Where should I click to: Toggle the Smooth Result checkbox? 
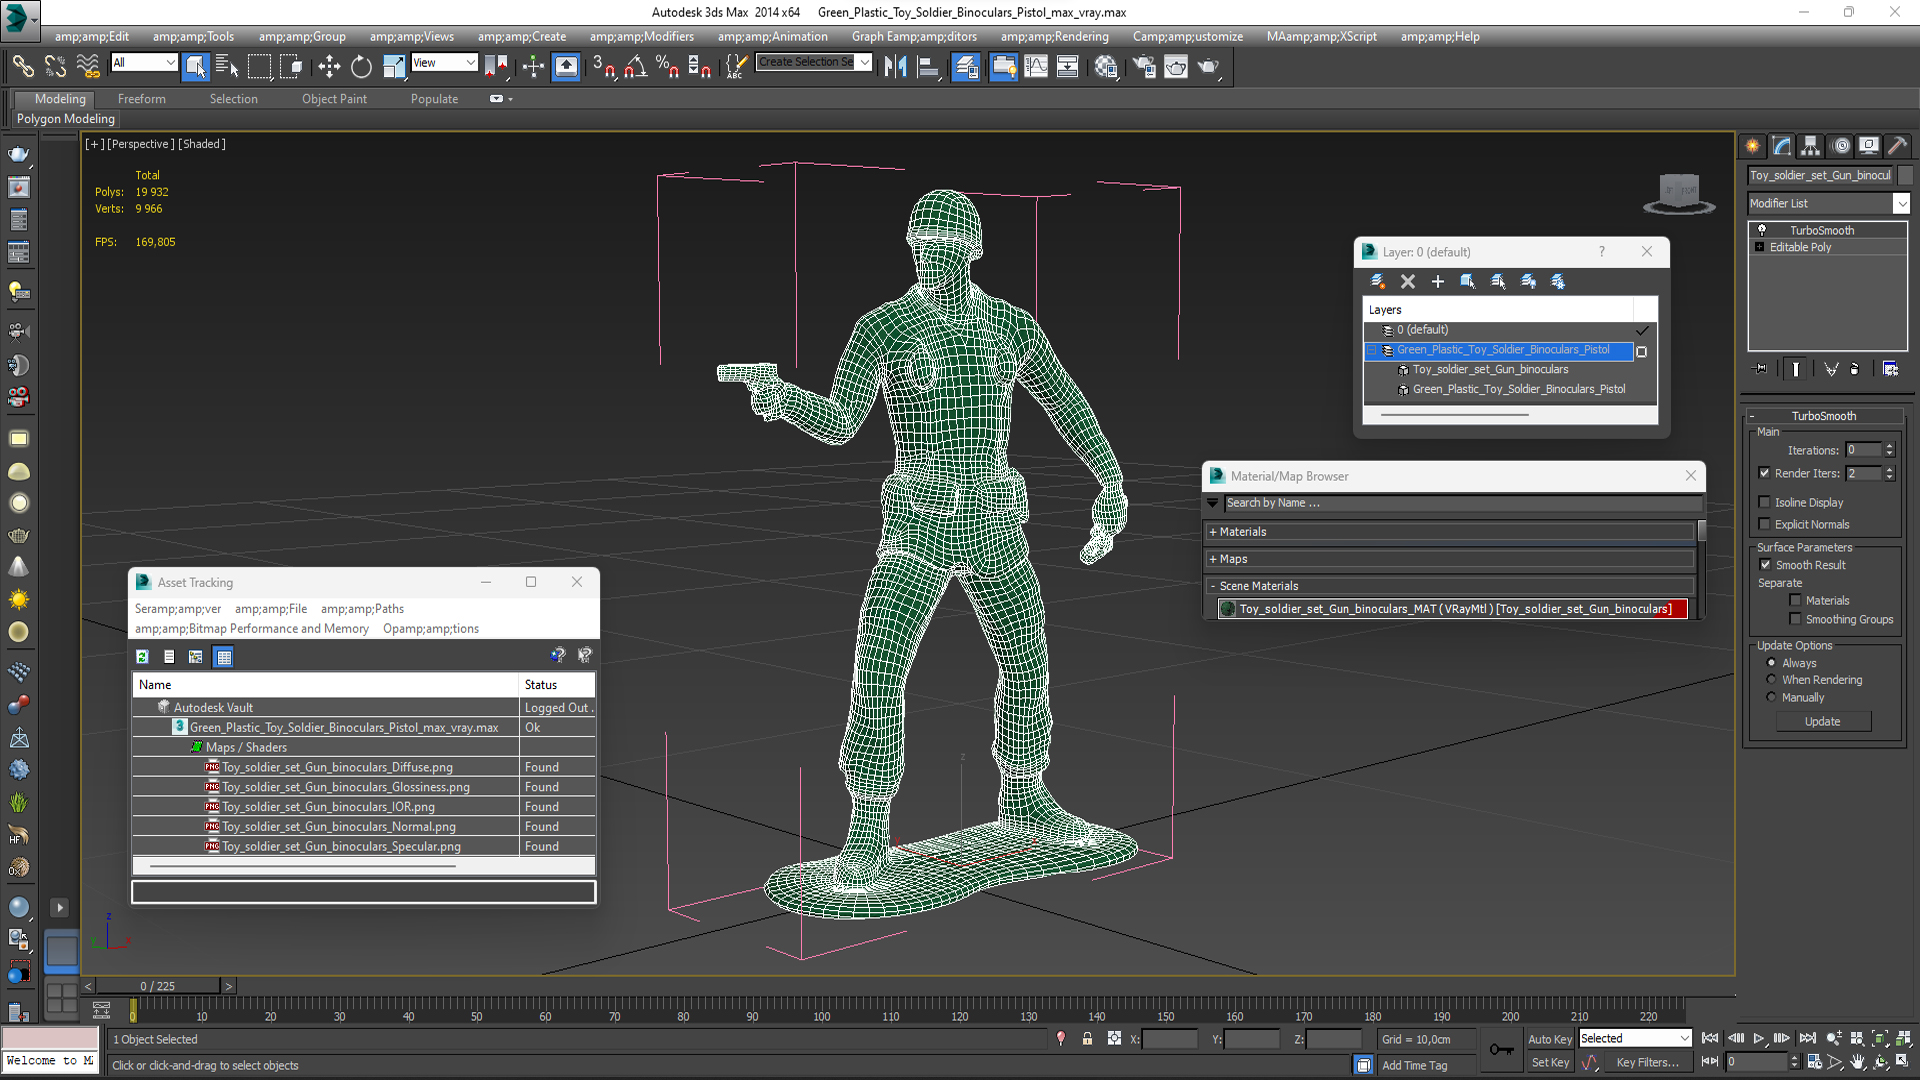tap(1765, 565)
